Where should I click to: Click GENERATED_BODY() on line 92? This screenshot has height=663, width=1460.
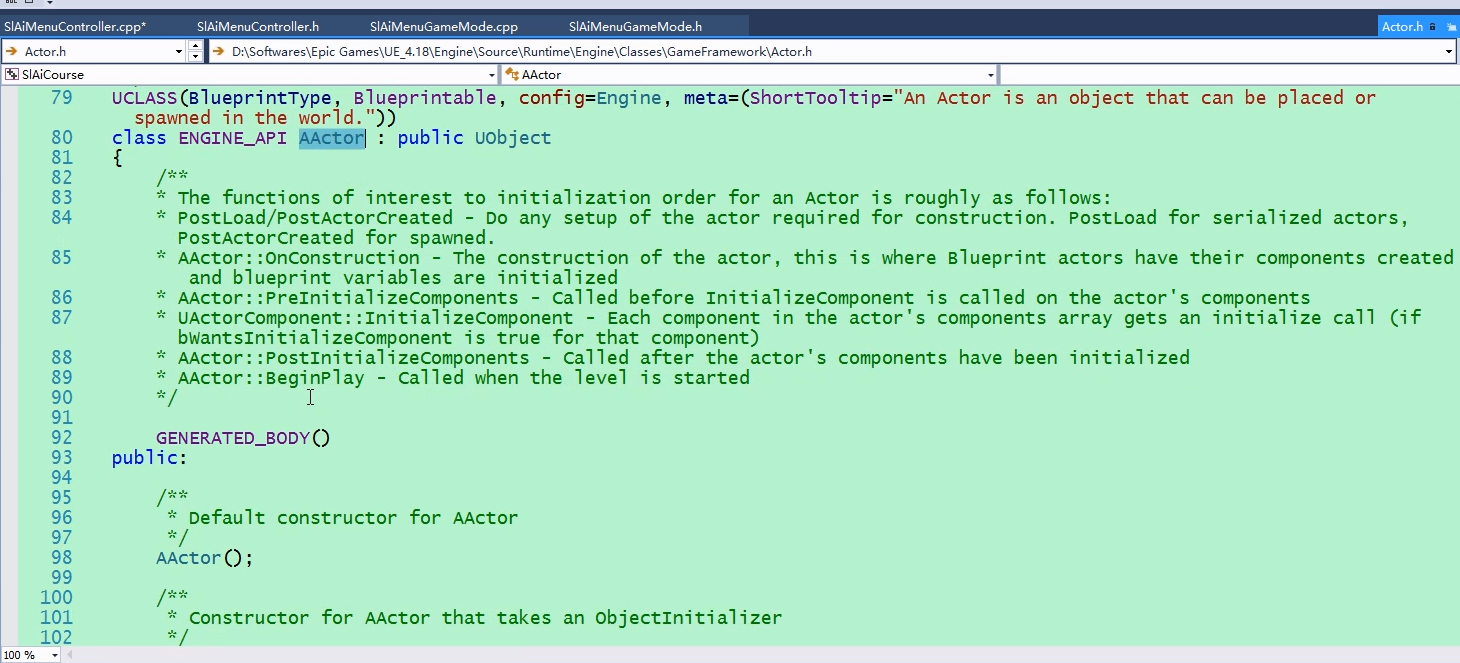click(x=243, y=438)
